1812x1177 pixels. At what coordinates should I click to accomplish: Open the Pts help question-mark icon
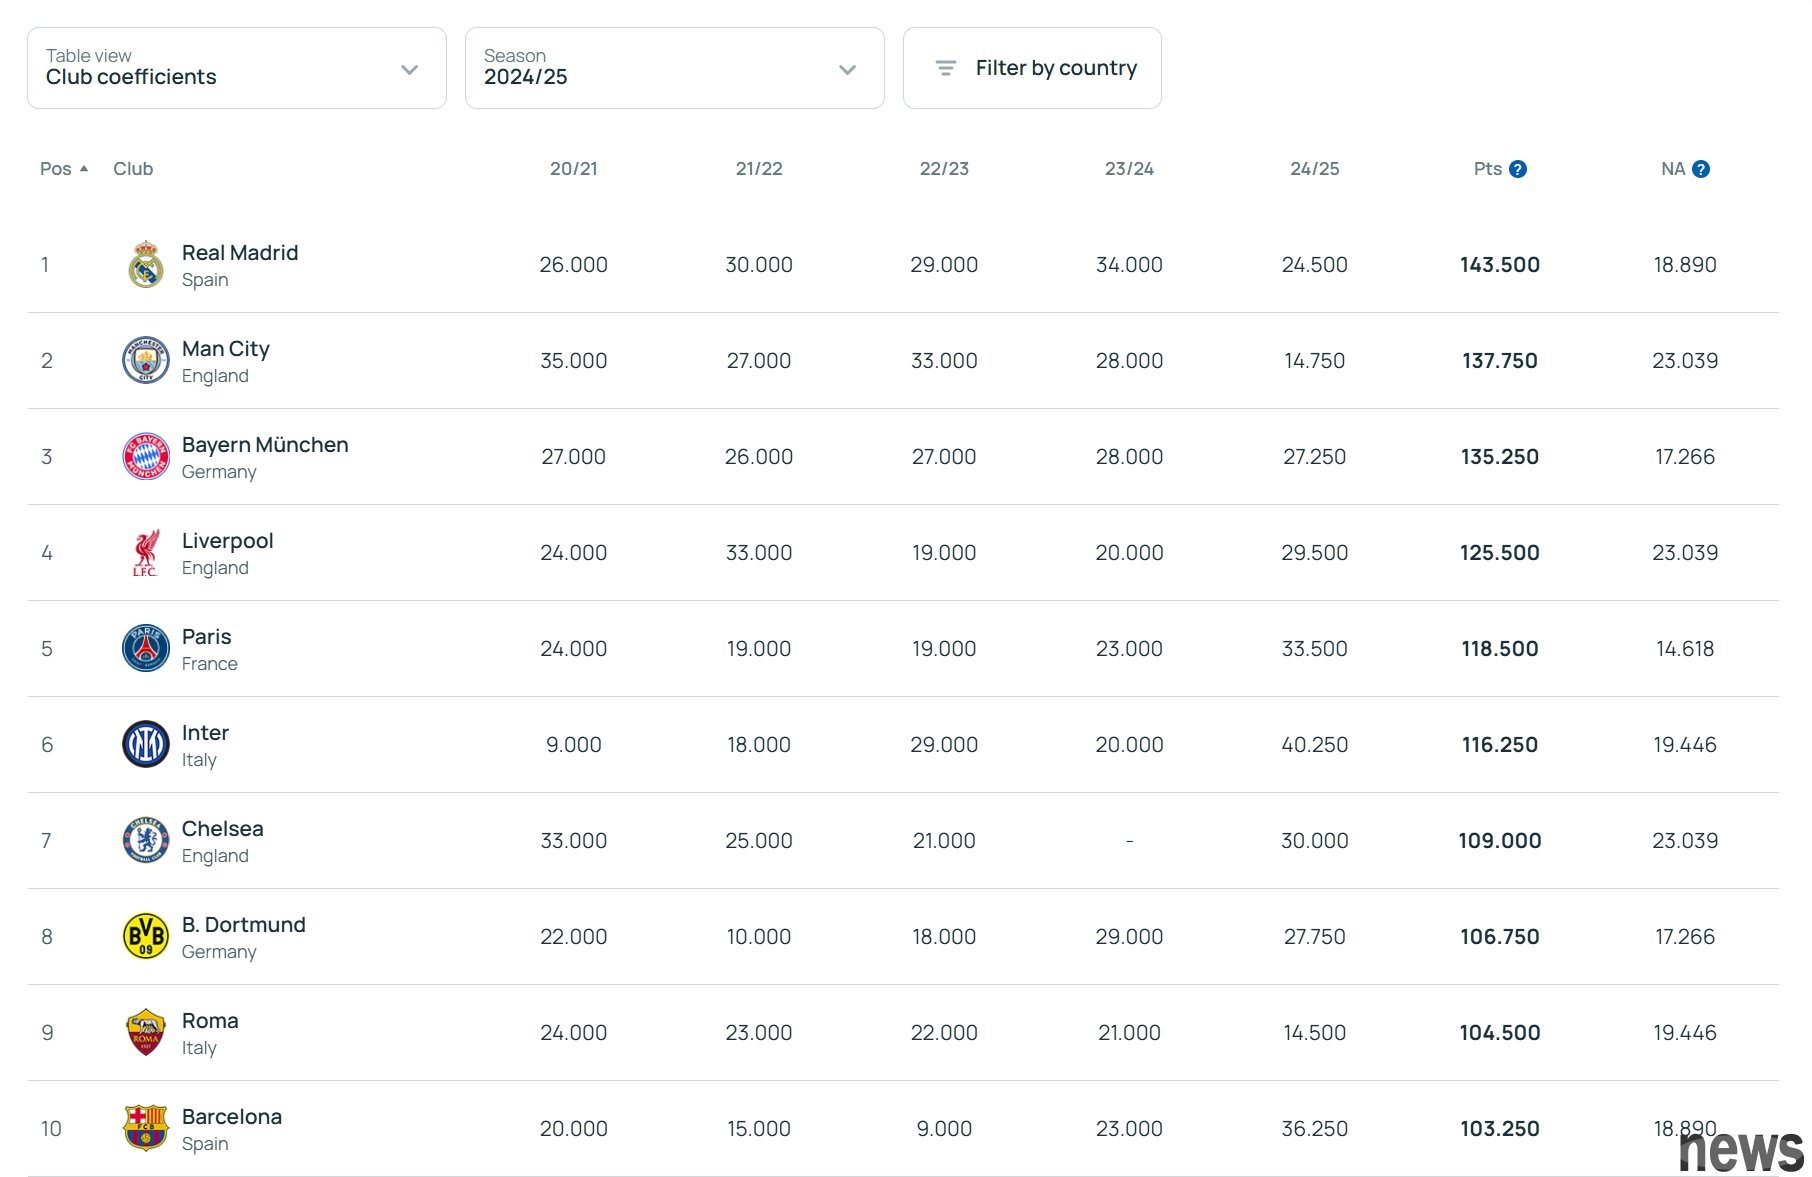click(x=1518, y=169)
